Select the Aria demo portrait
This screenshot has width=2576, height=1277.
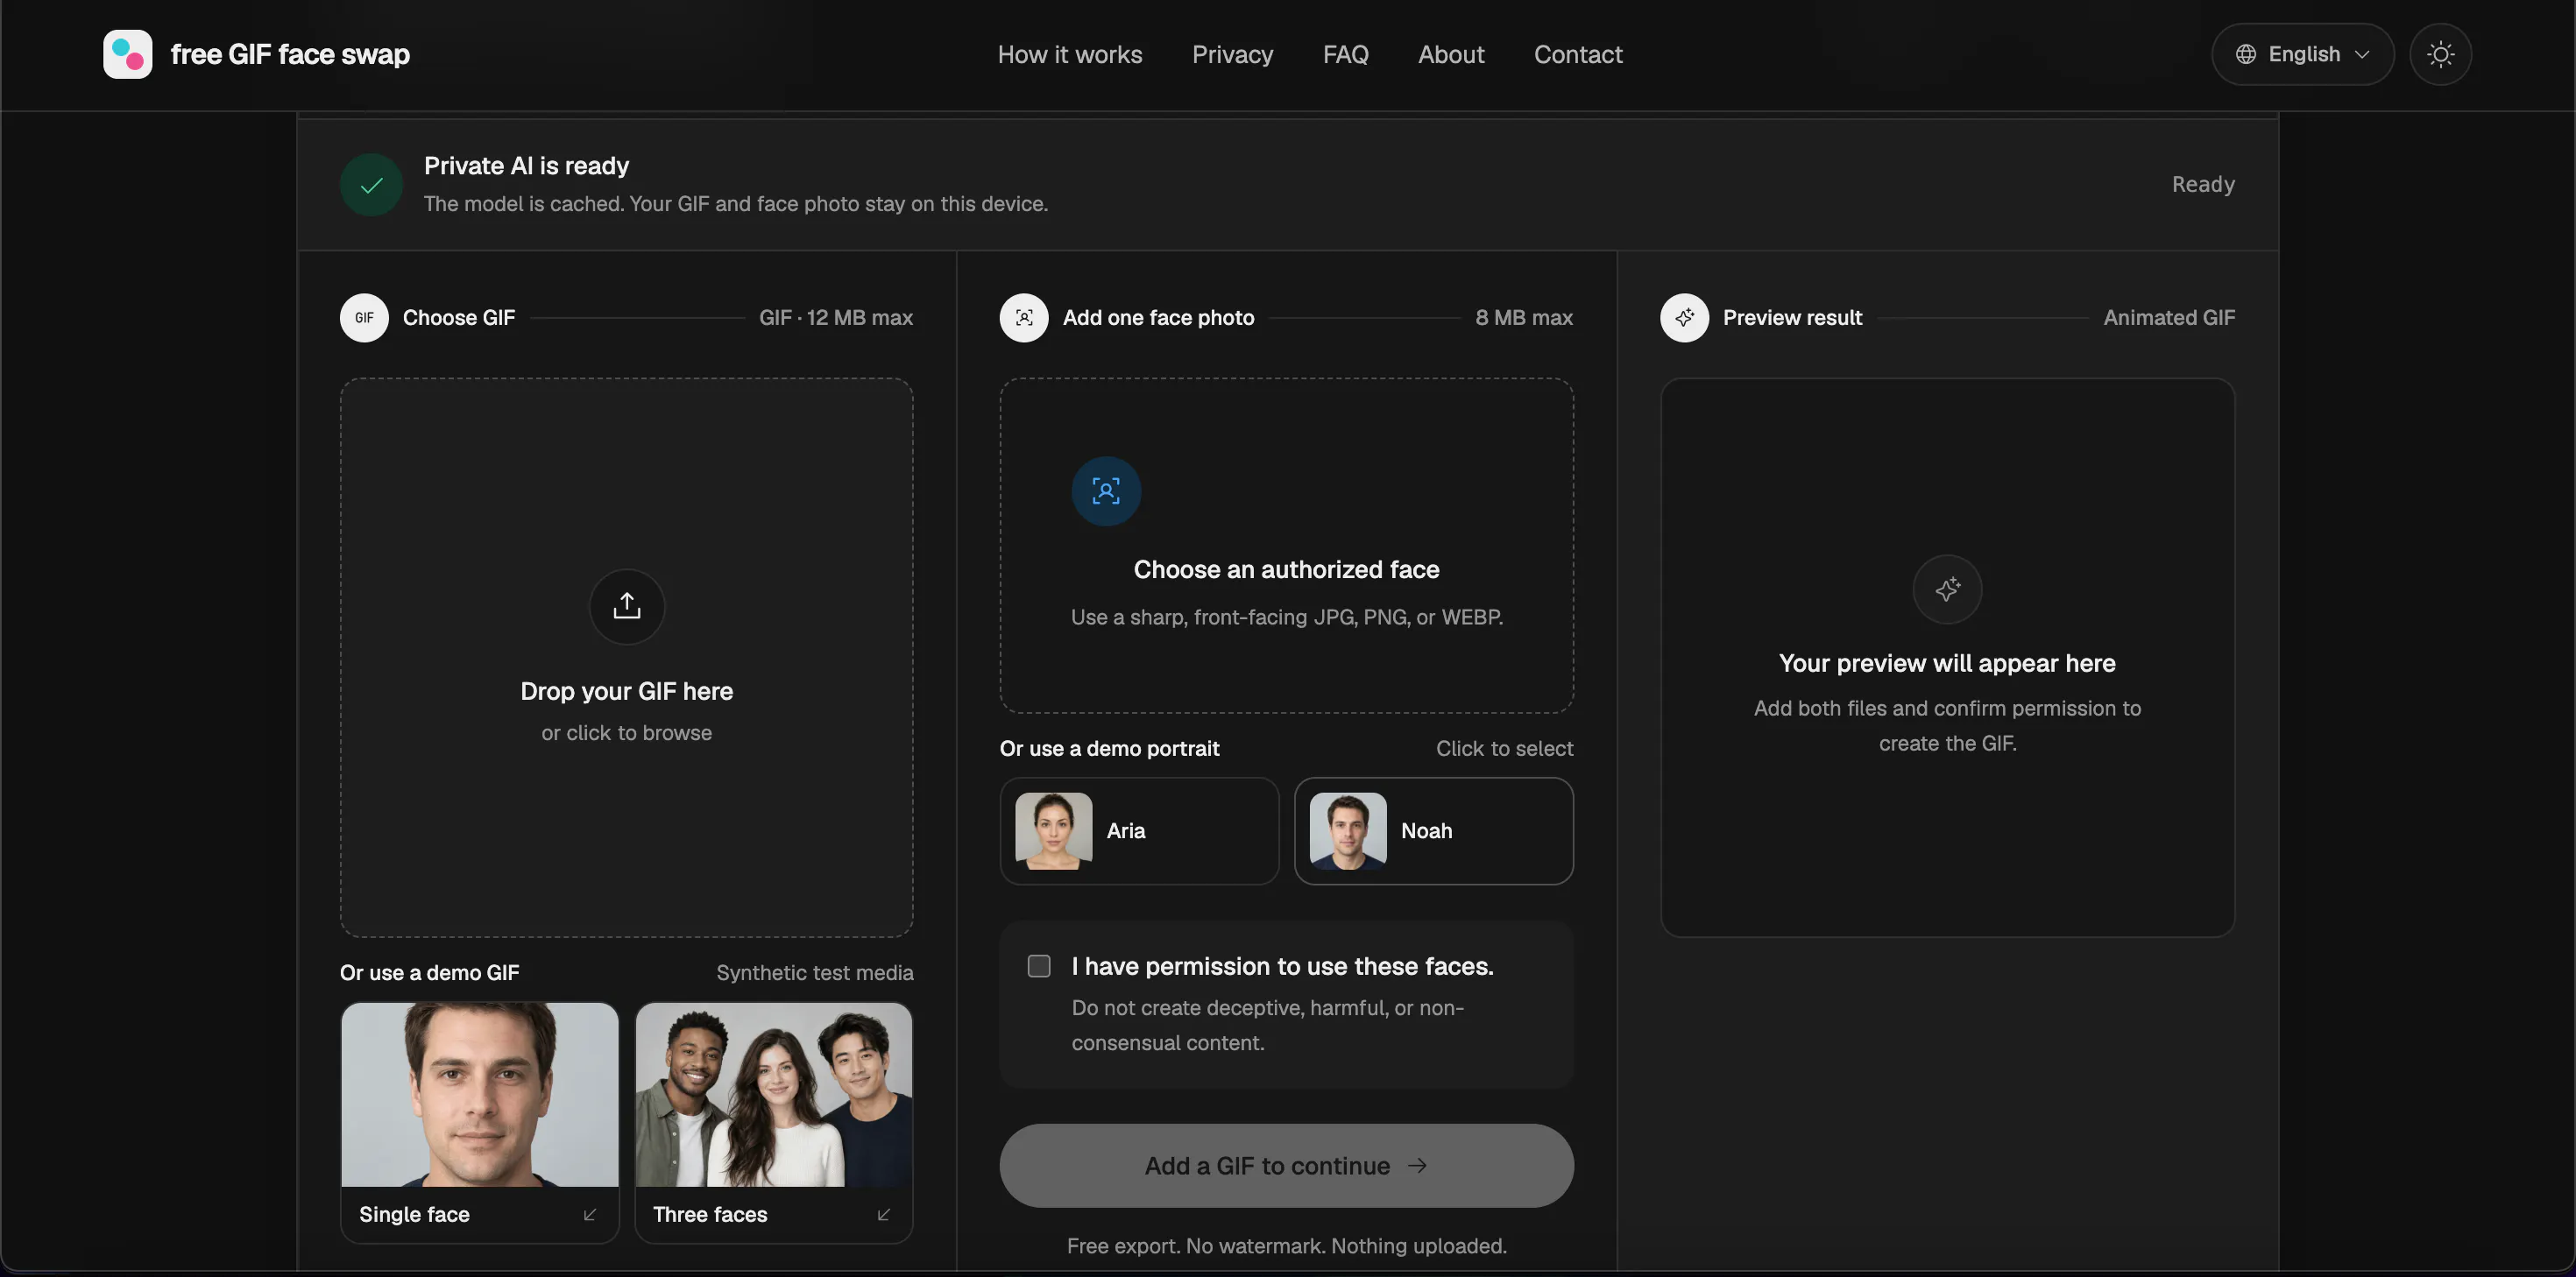click(1139, 831)
